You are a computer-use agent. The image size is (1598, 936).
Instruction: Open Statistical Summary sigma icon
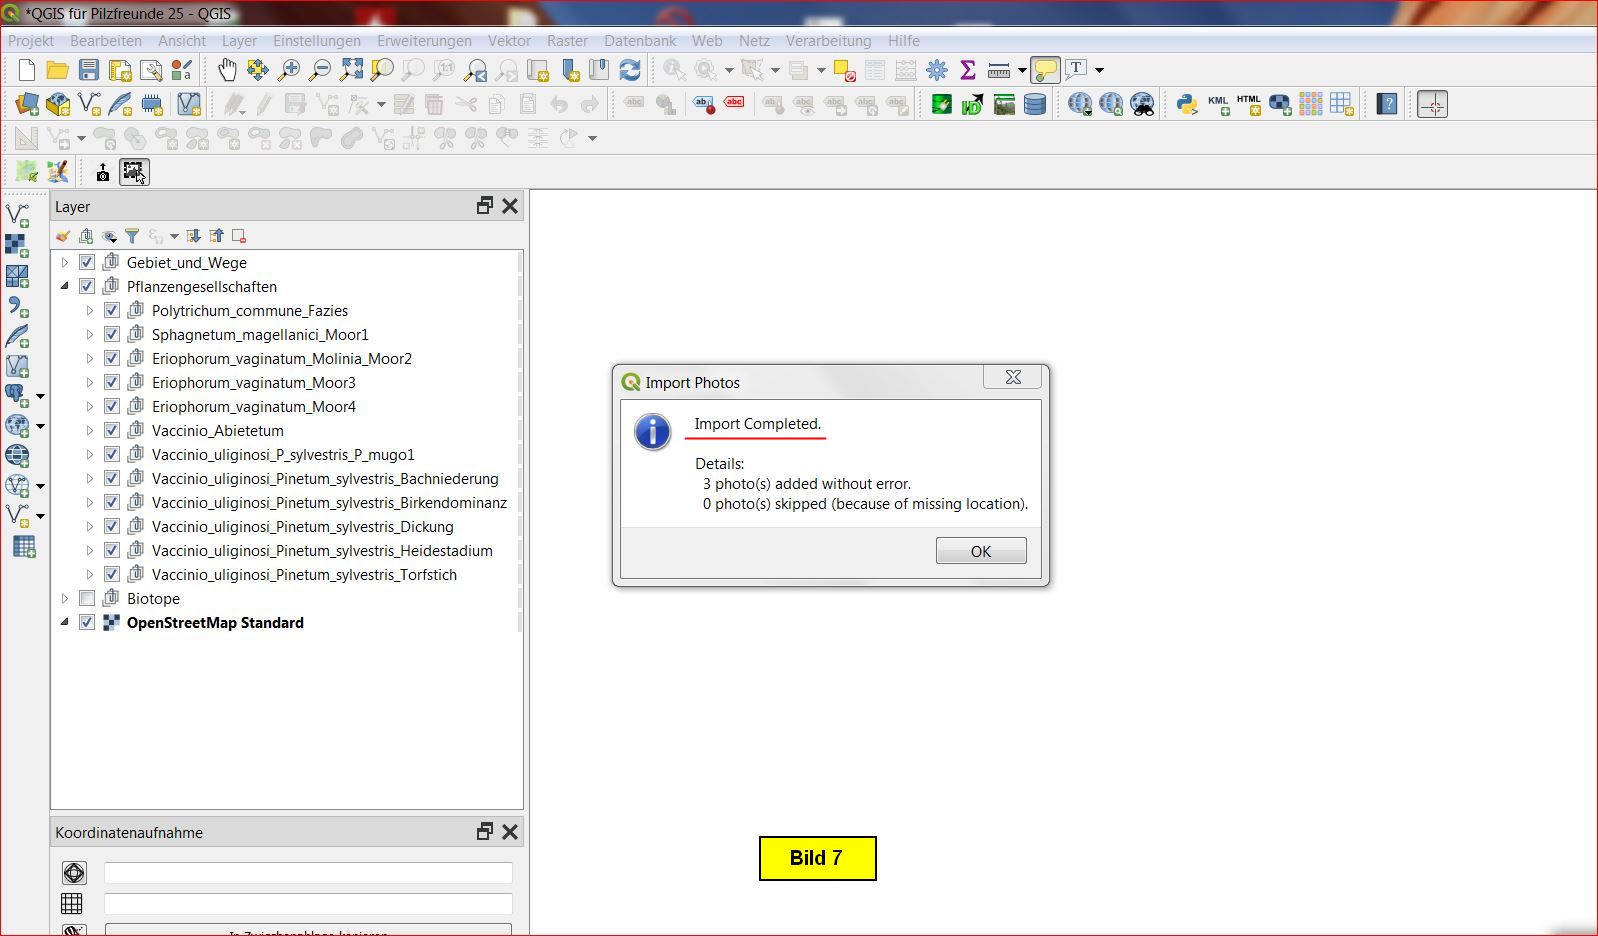point(967,70)
